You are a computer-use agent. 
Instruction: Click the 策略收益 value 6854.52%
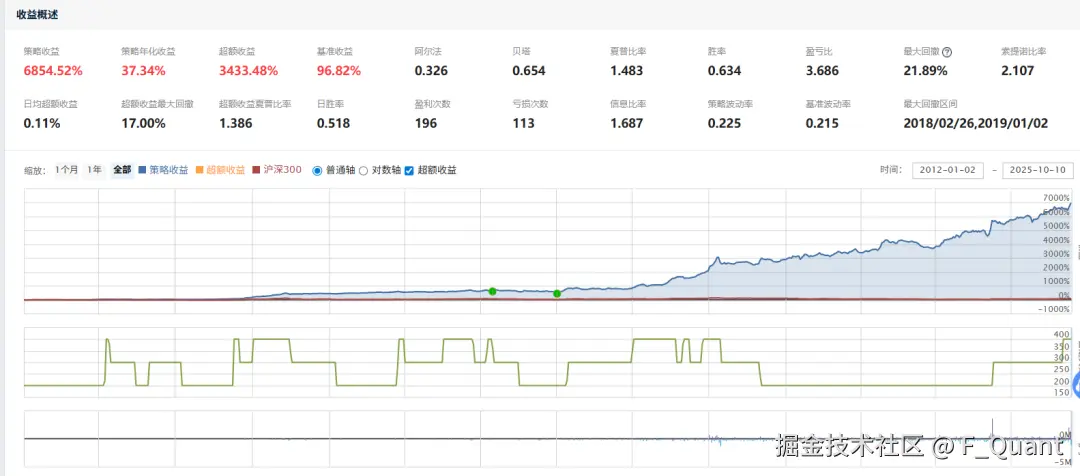[54, 70]
